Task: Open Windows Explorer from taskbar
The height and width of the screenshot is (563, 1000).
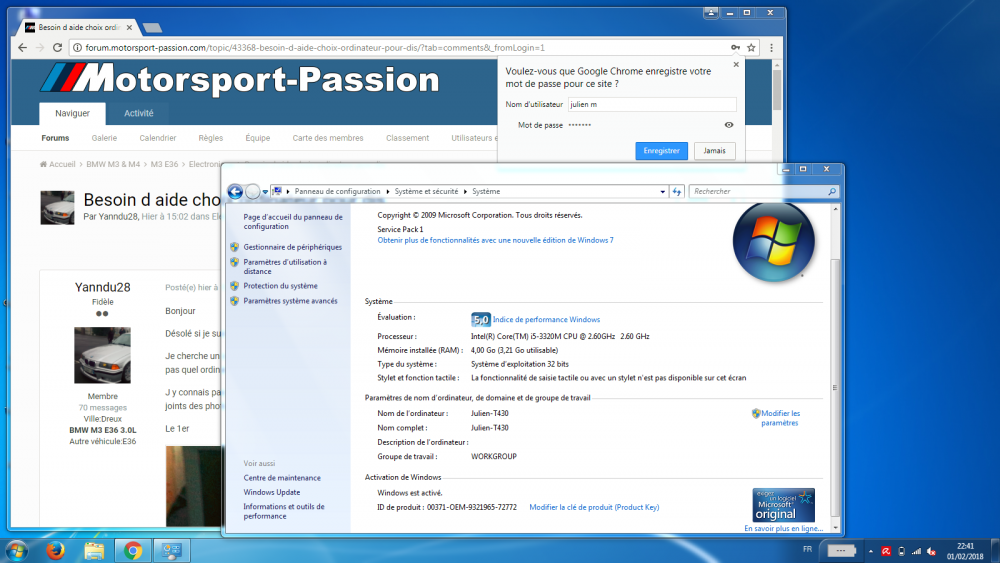Action: click(x=94, y=550)
